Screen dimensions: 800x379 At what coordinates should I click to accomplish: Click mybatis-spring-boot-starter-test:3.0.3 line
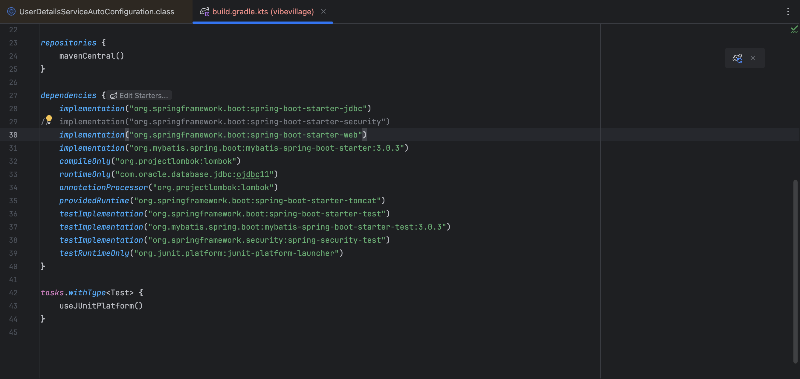point(255,227)
